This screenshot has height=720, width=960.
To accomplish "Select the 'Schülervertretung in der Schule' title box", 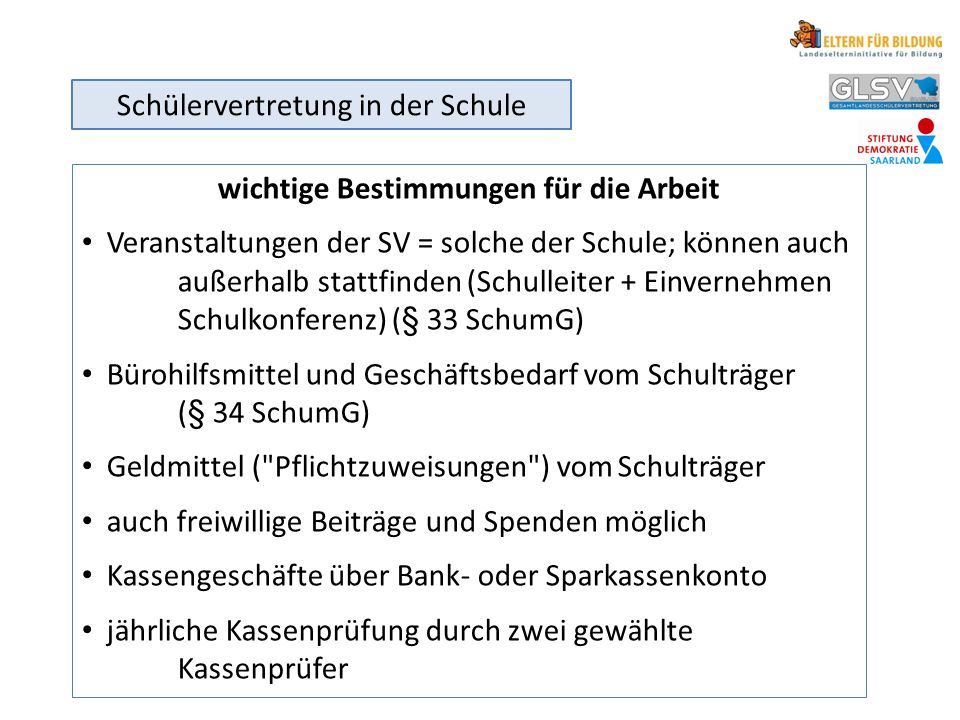I will [x=321, y=104].
